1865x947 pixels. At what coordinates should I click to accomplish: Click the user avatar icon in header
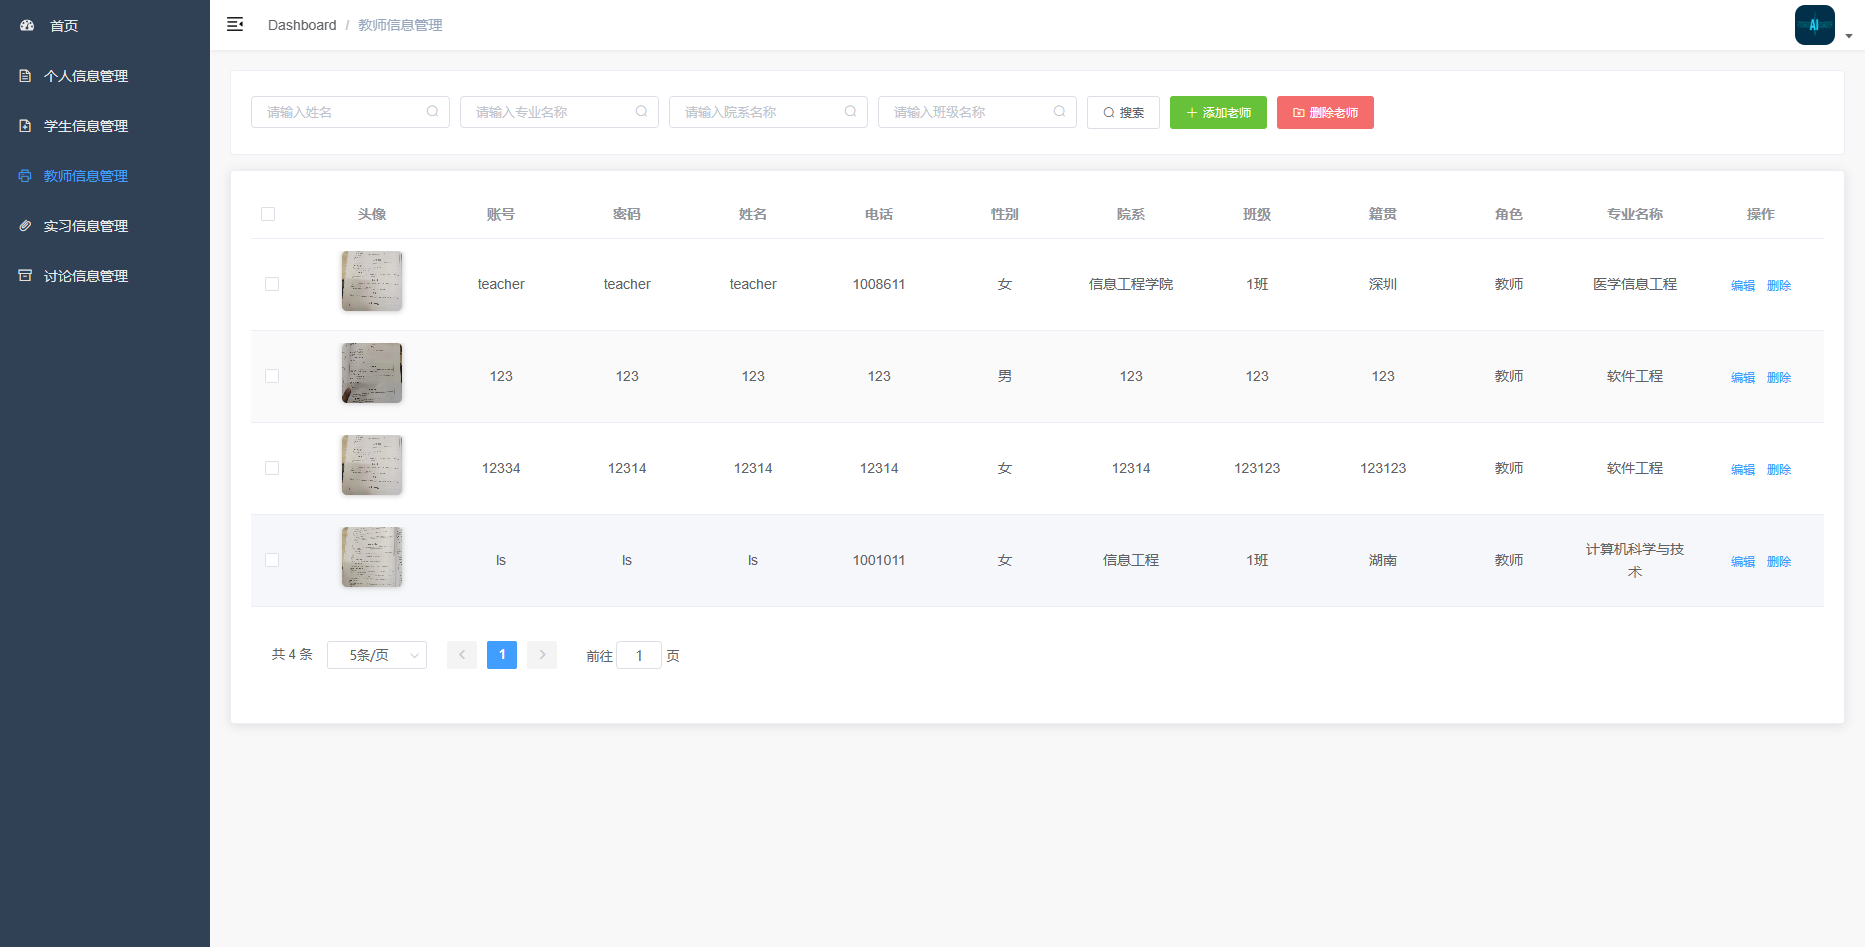point(1814,25)
